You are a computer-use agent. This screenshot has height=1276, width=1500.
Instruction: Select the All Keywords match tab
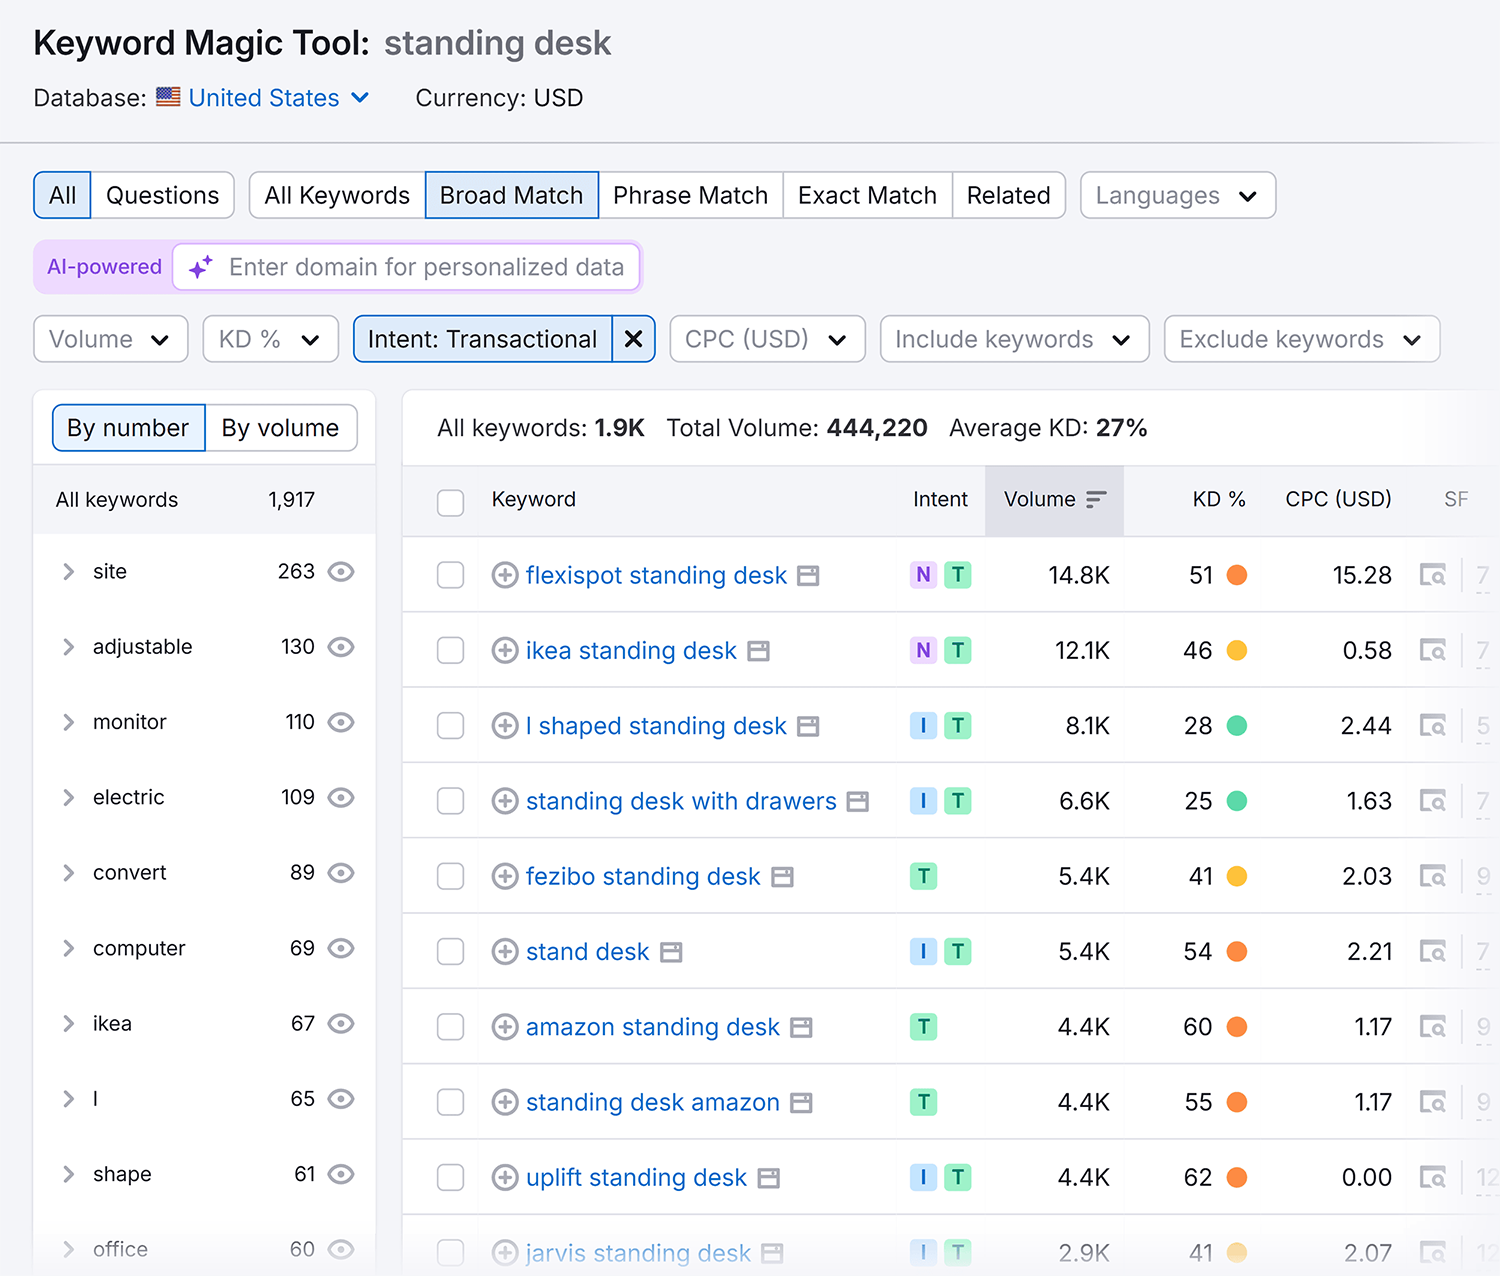[337, 195]
